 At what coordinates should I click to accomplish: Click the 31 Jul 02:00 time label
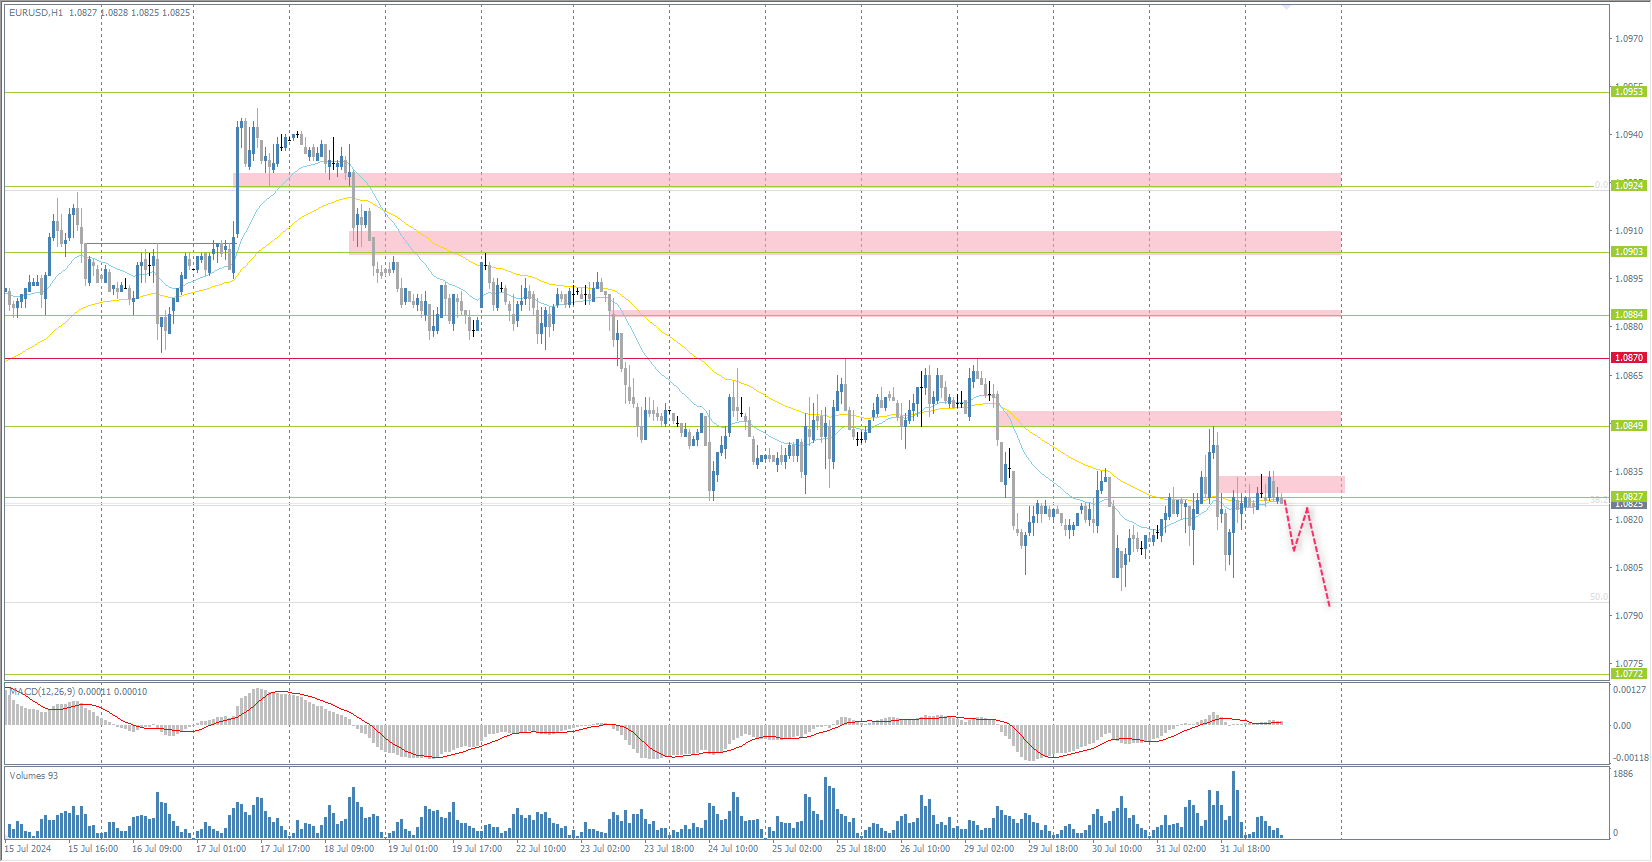point(1181,849)
